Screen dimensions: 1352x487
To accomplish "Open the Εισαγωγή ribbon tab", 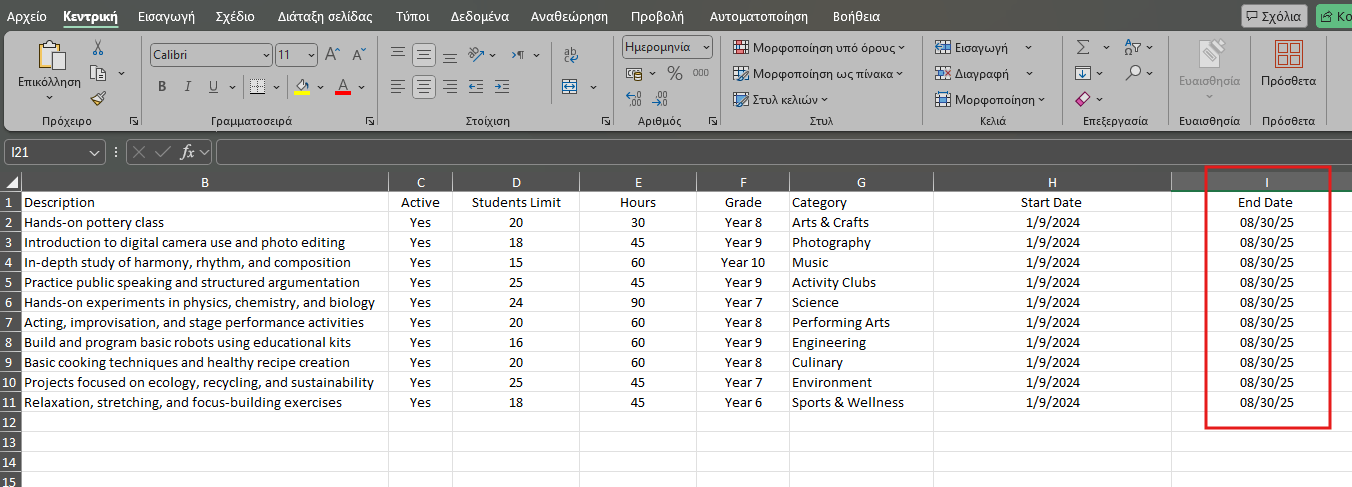I will [166, 17].
